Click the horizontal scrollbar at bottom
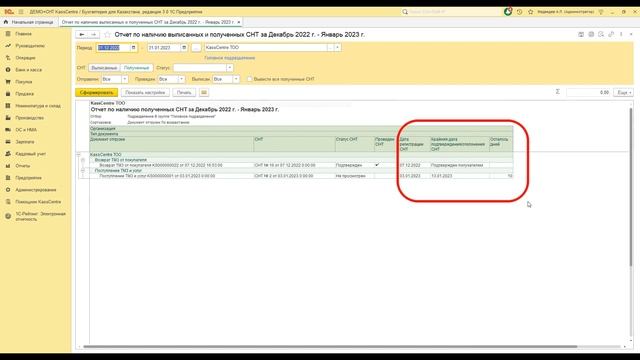 tap(330, 347)
